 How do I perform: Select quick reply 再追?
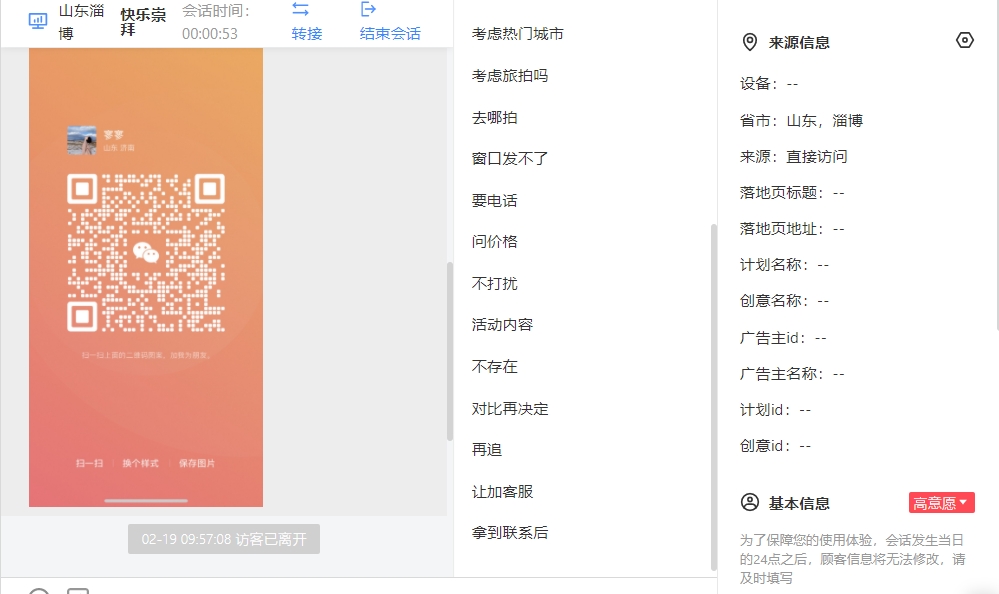point(487,450)
